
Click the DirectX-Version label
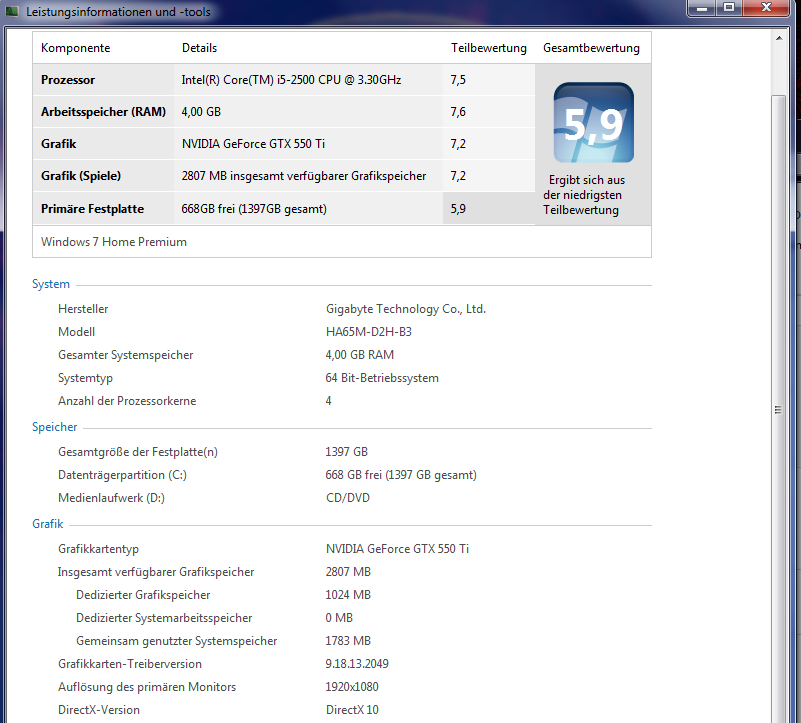[x=99, y=710]
